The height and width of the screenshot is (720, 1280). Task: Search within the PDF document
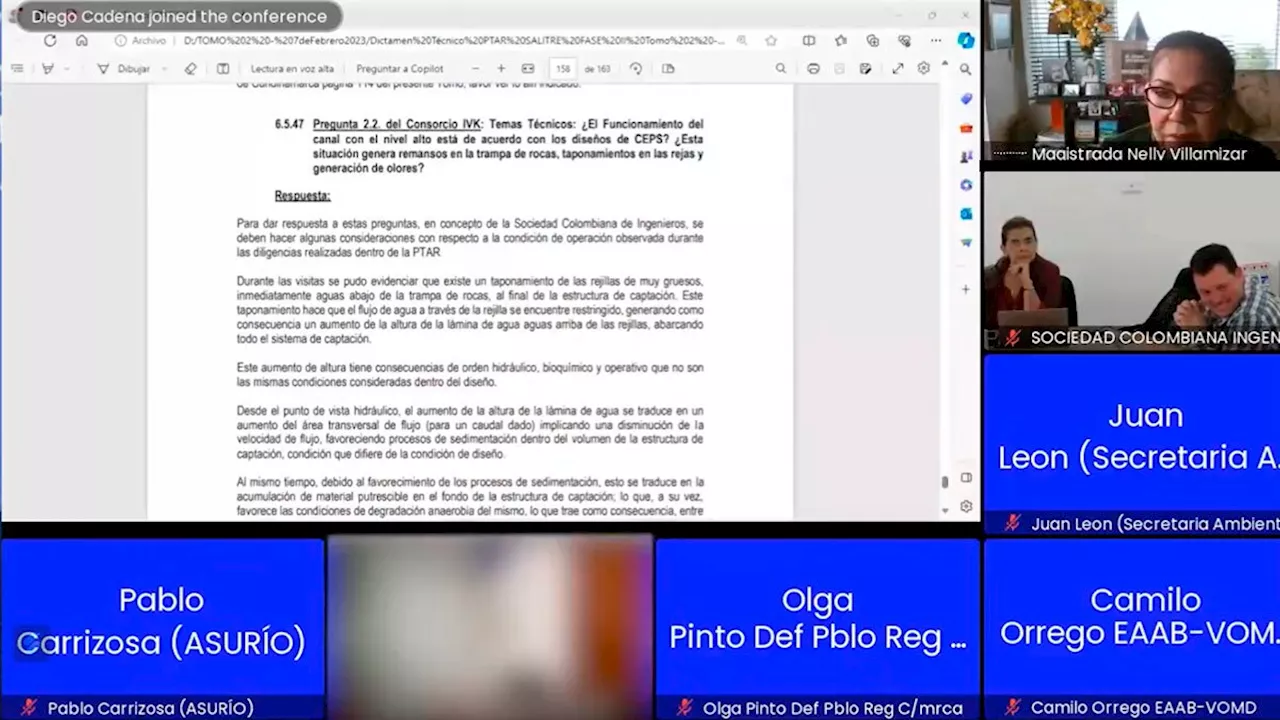781,69
